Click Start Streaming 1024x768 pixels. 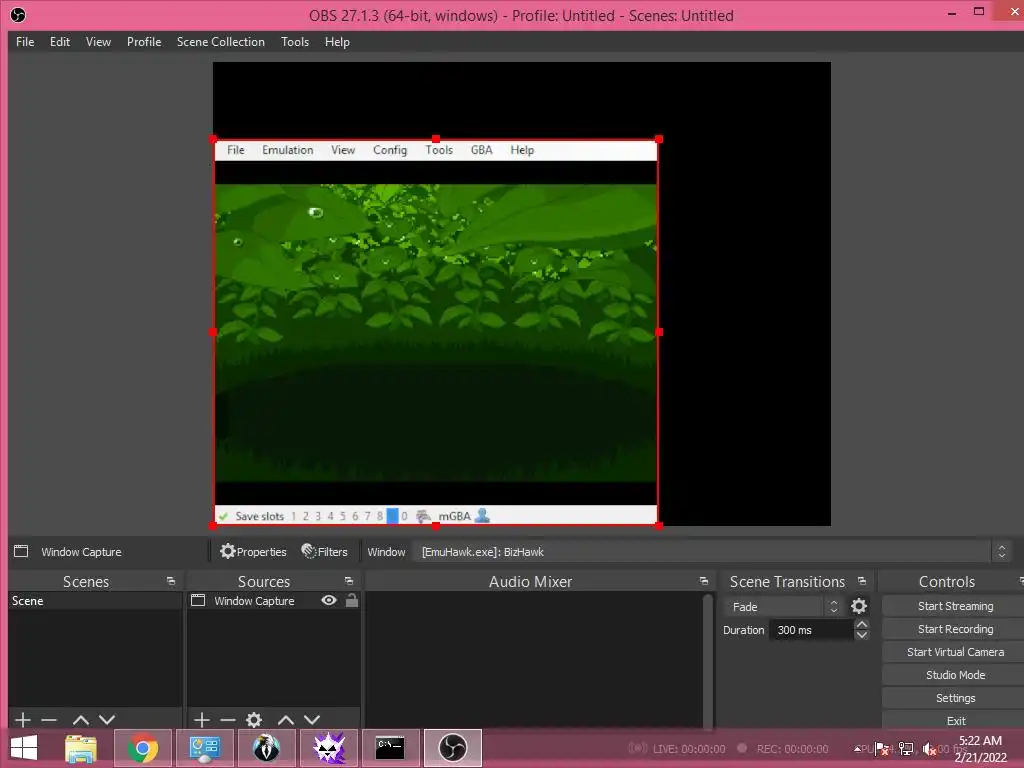pyautogui.click(x=955, y=606)
